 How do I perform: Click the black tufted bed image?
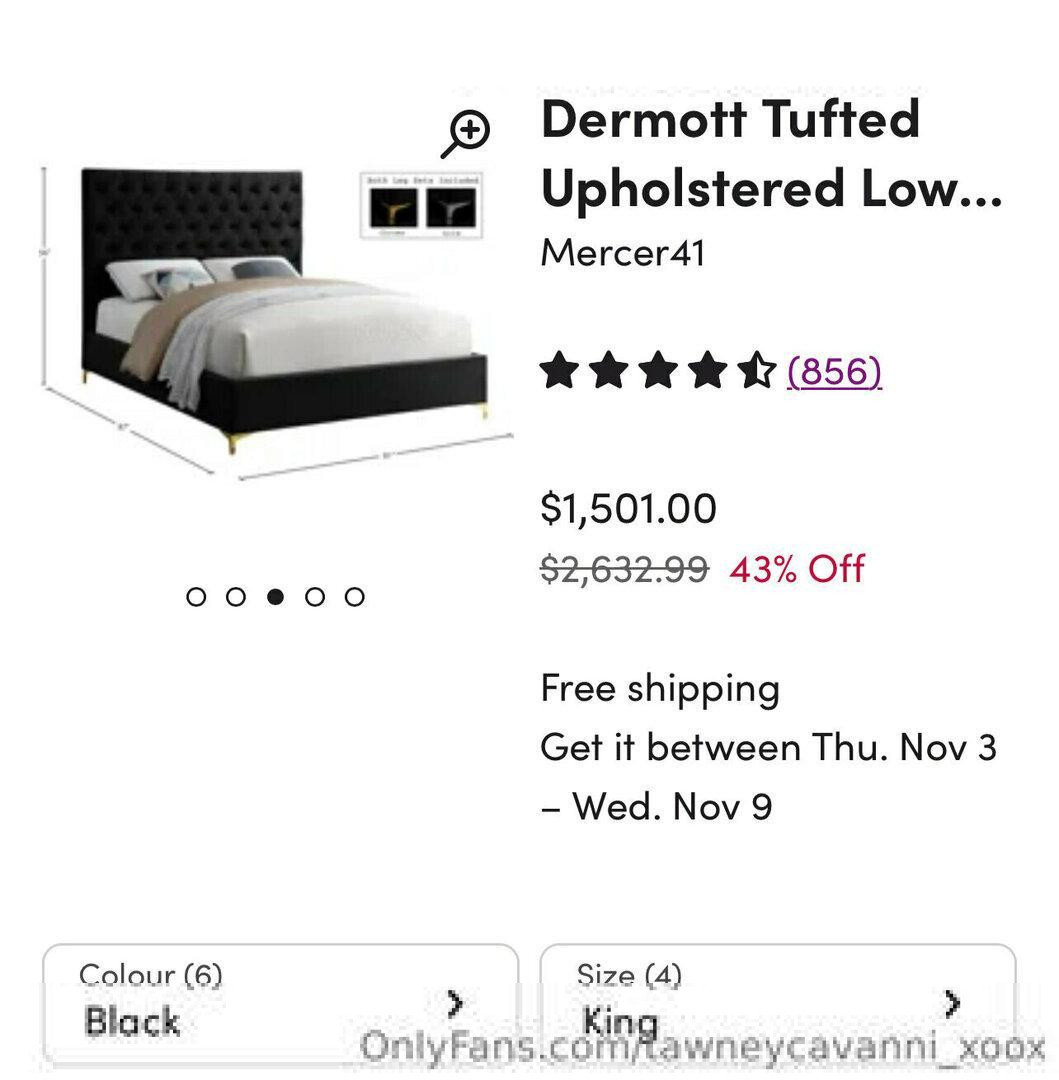click(270, 310)
